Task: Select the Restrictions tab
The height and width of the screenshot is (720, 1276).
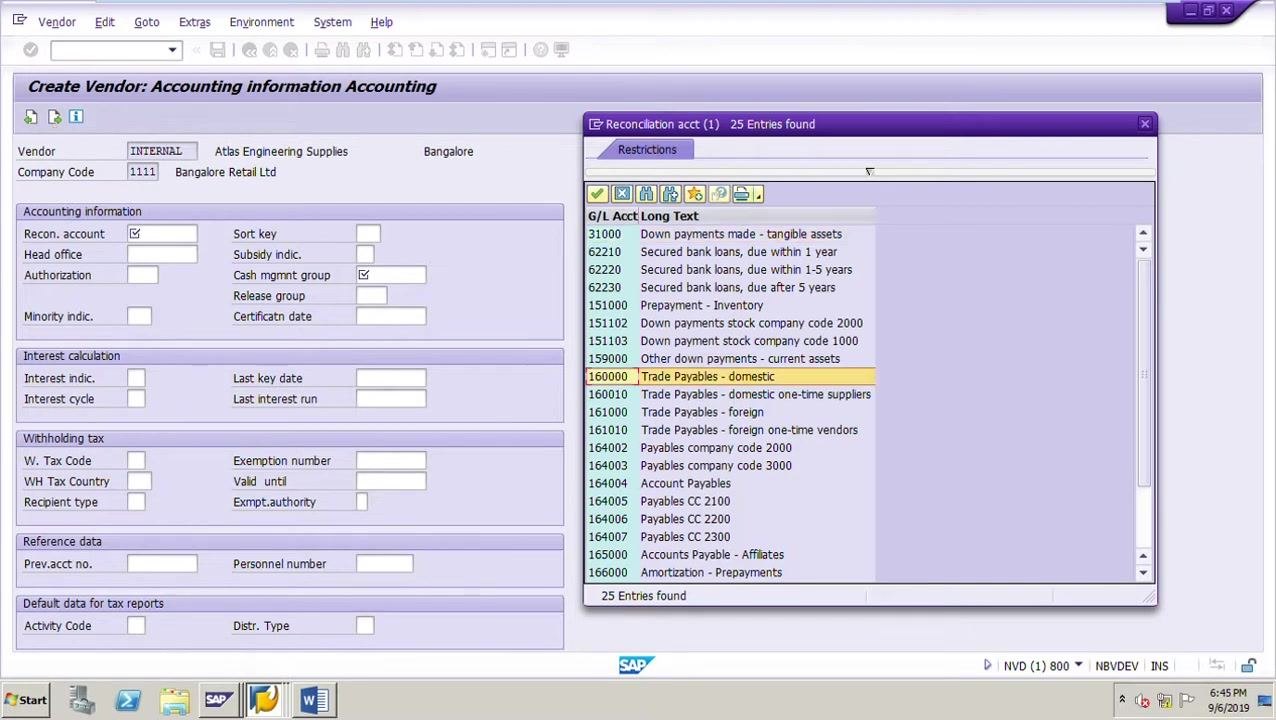Action: coord(647,150)
